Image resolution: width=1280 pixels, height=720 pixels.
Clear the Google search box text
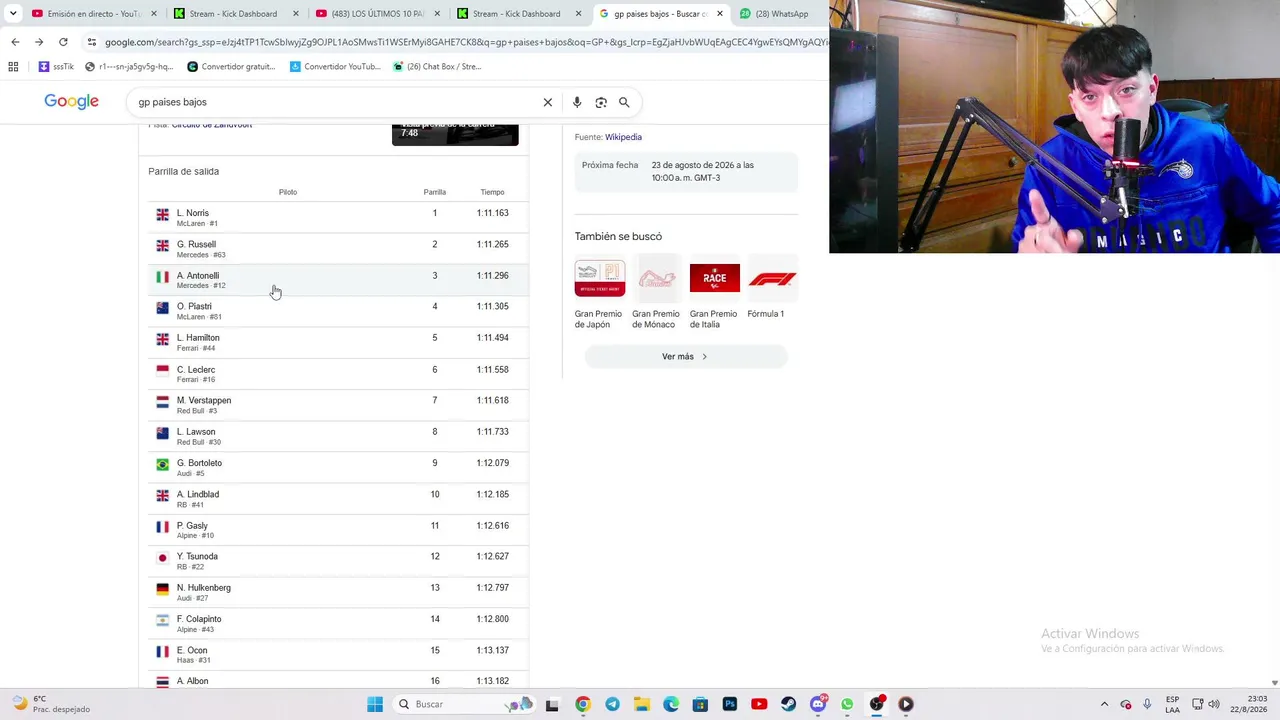coord(548,102)
